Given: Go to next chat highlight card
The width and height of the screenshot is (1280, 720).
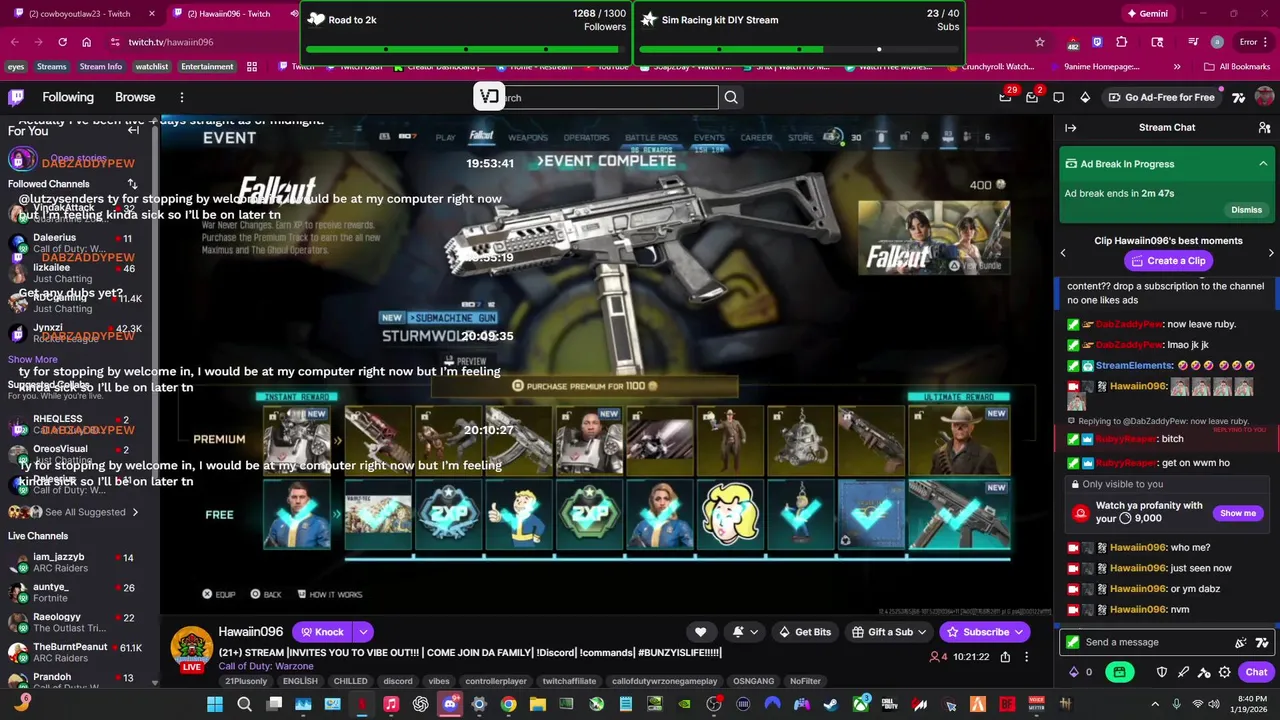Looking at the screenshot, I should (x=1271, y=253).
